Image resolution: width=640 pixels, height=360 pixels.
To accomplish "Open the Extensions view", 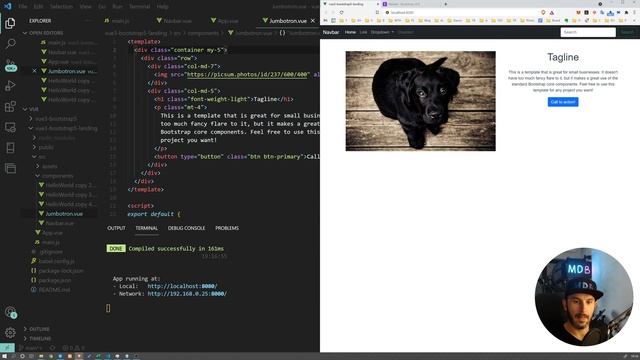I will point(10,107).
